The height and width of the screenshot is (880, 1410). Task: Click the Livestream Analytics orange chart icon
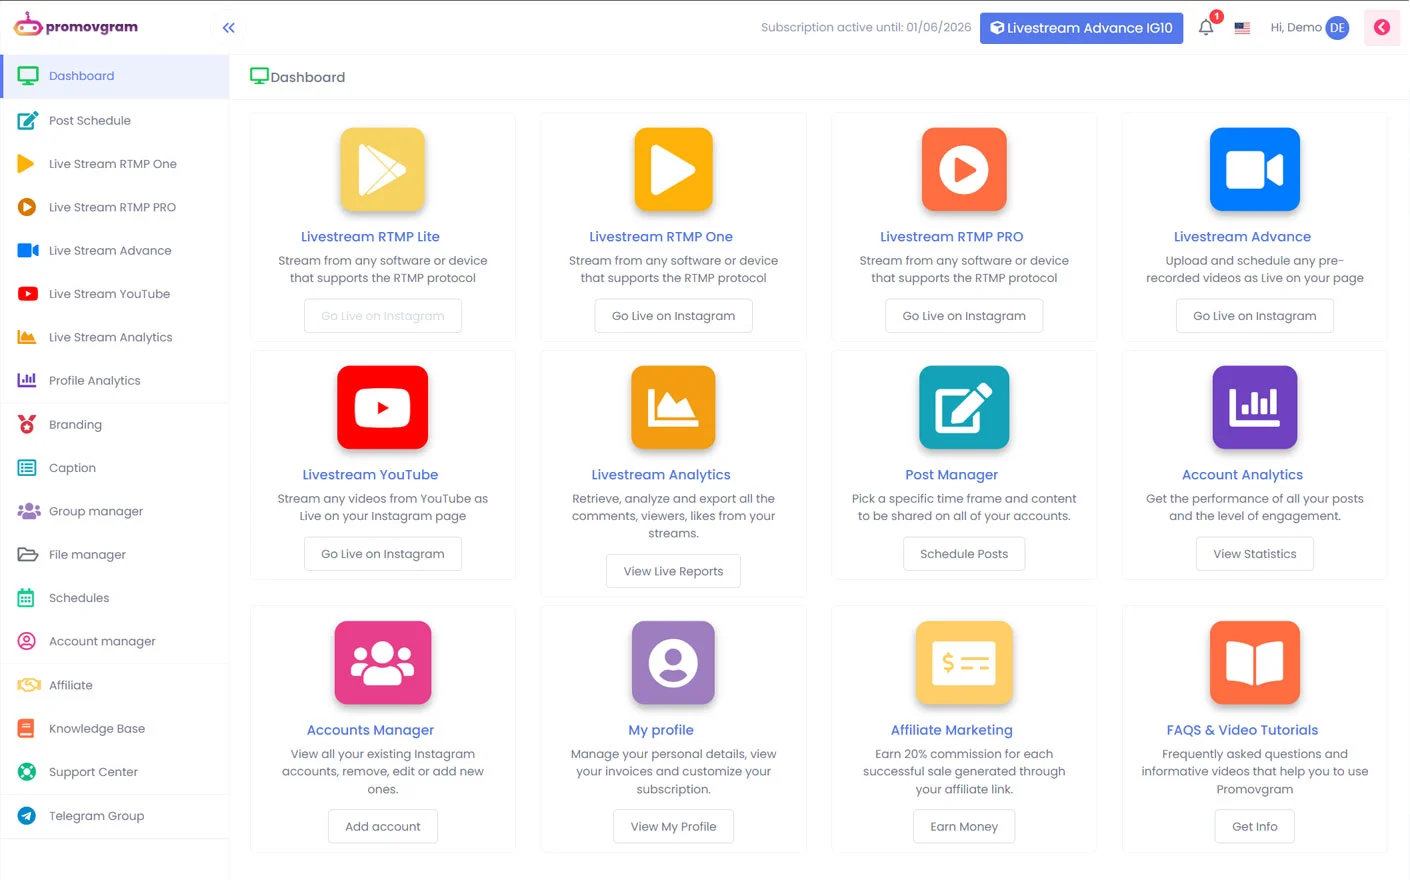point(673,407)
